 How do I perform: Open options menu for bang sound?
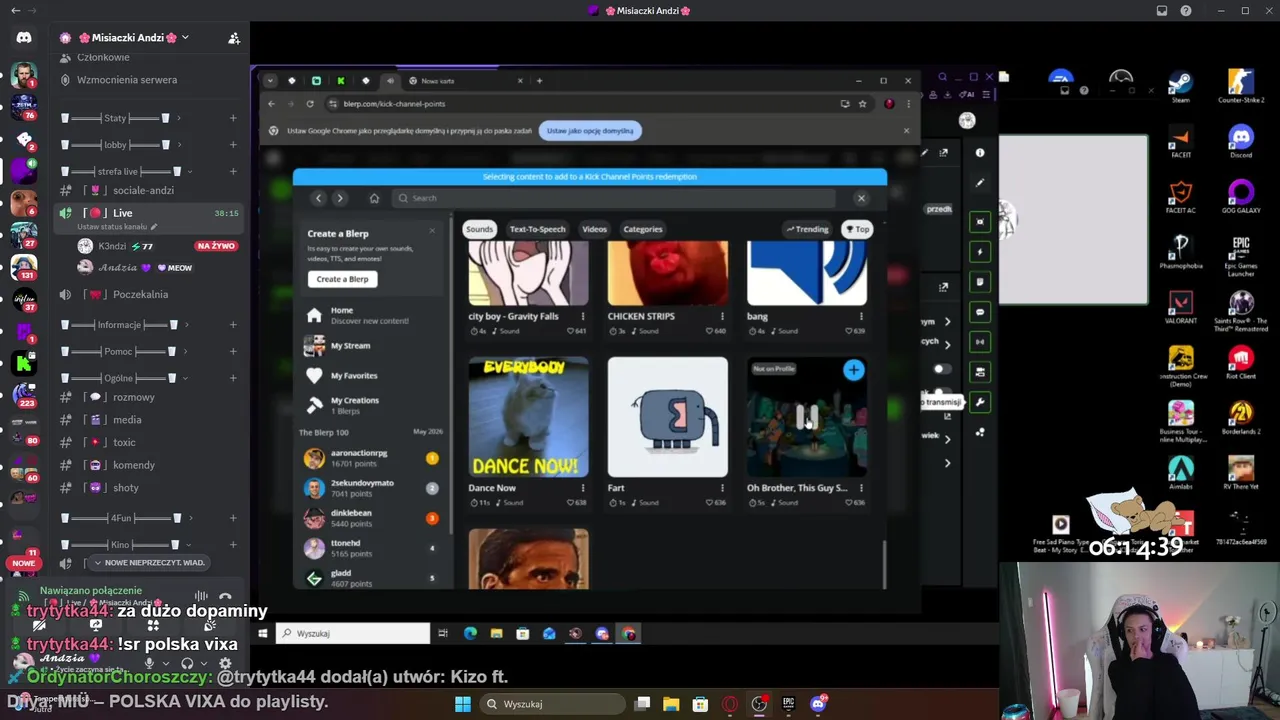point(861,316)
